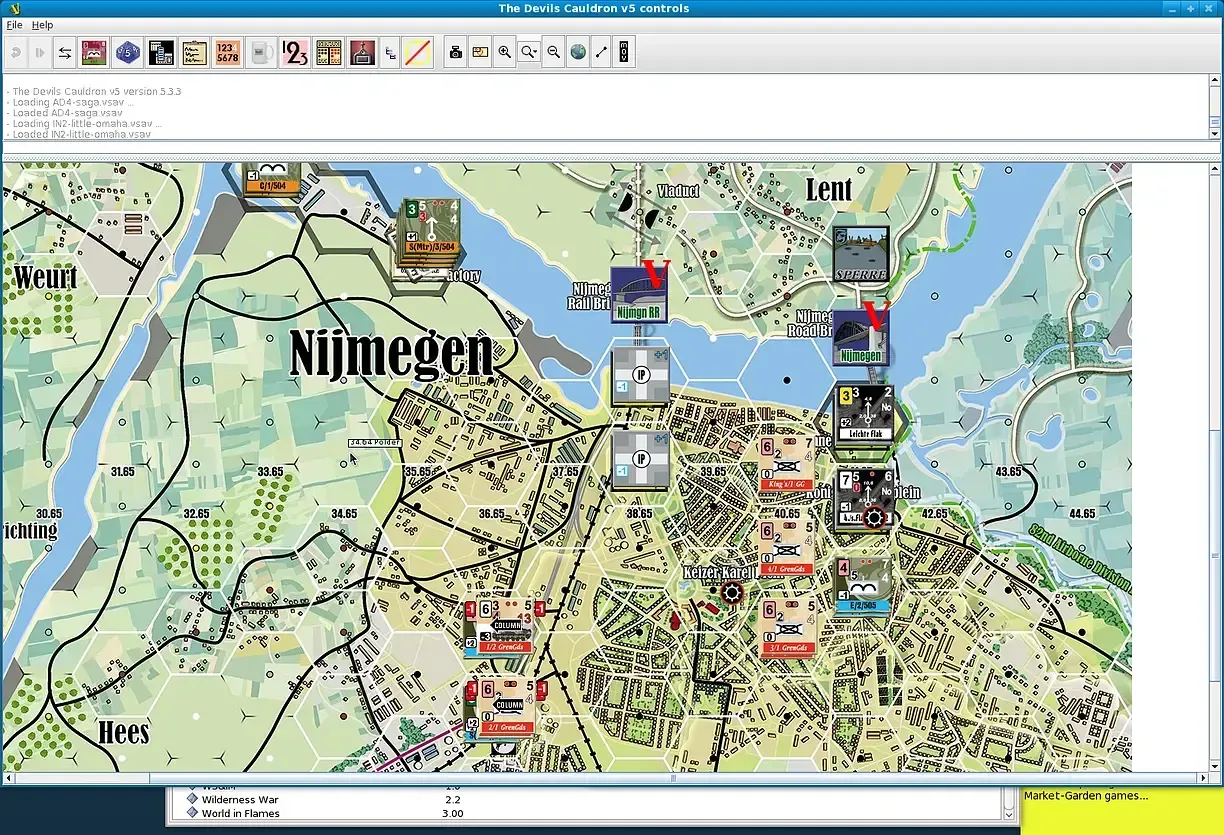Click the map scrollbar's left arrow
This screenshot has width=1224, height=835.
tap(10, 778)
